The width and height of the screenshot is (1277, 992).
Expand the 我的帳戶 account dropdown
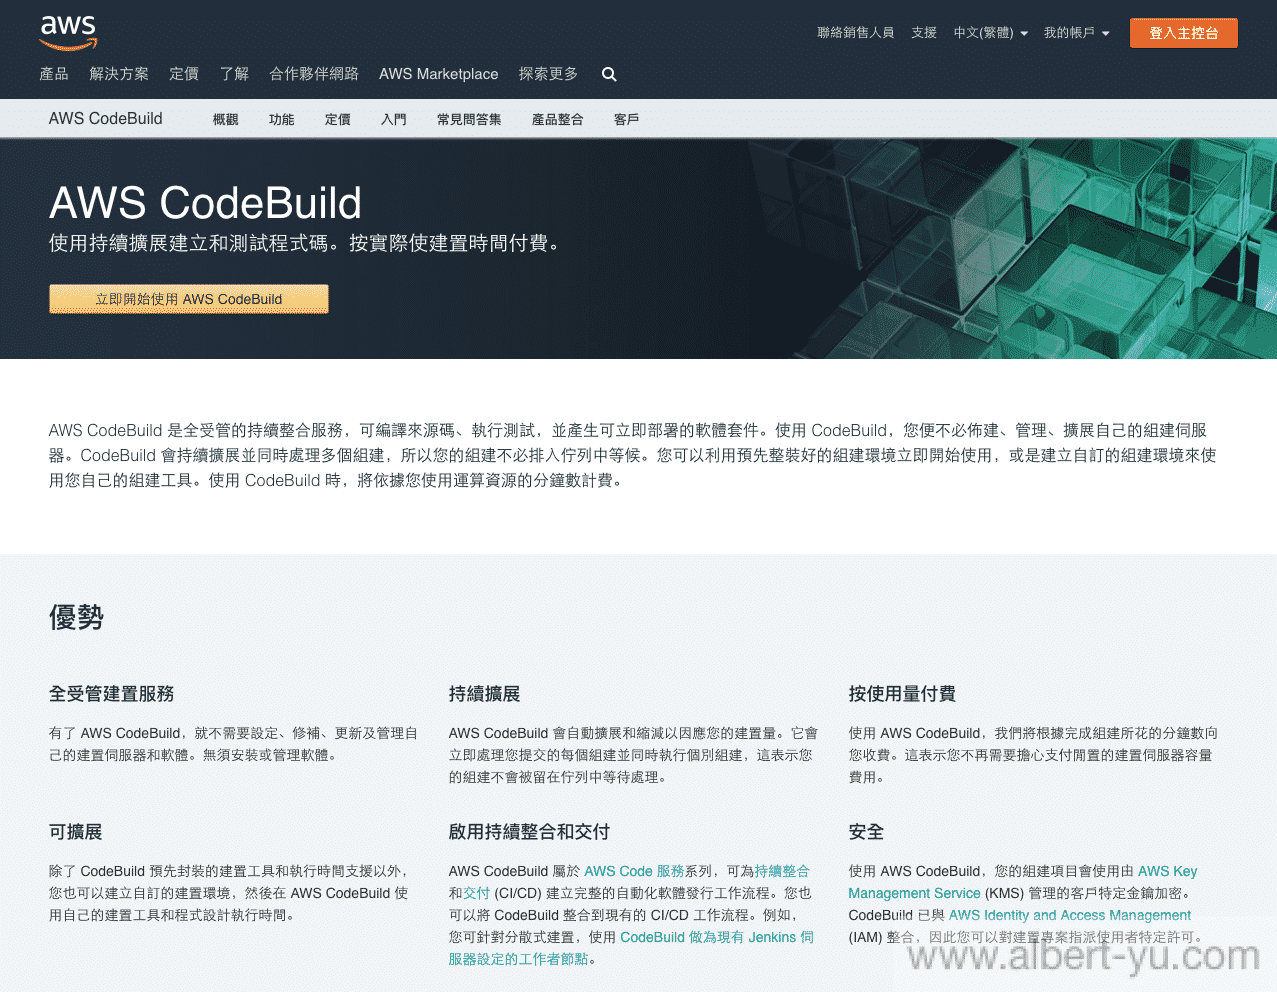[1076, 33]
